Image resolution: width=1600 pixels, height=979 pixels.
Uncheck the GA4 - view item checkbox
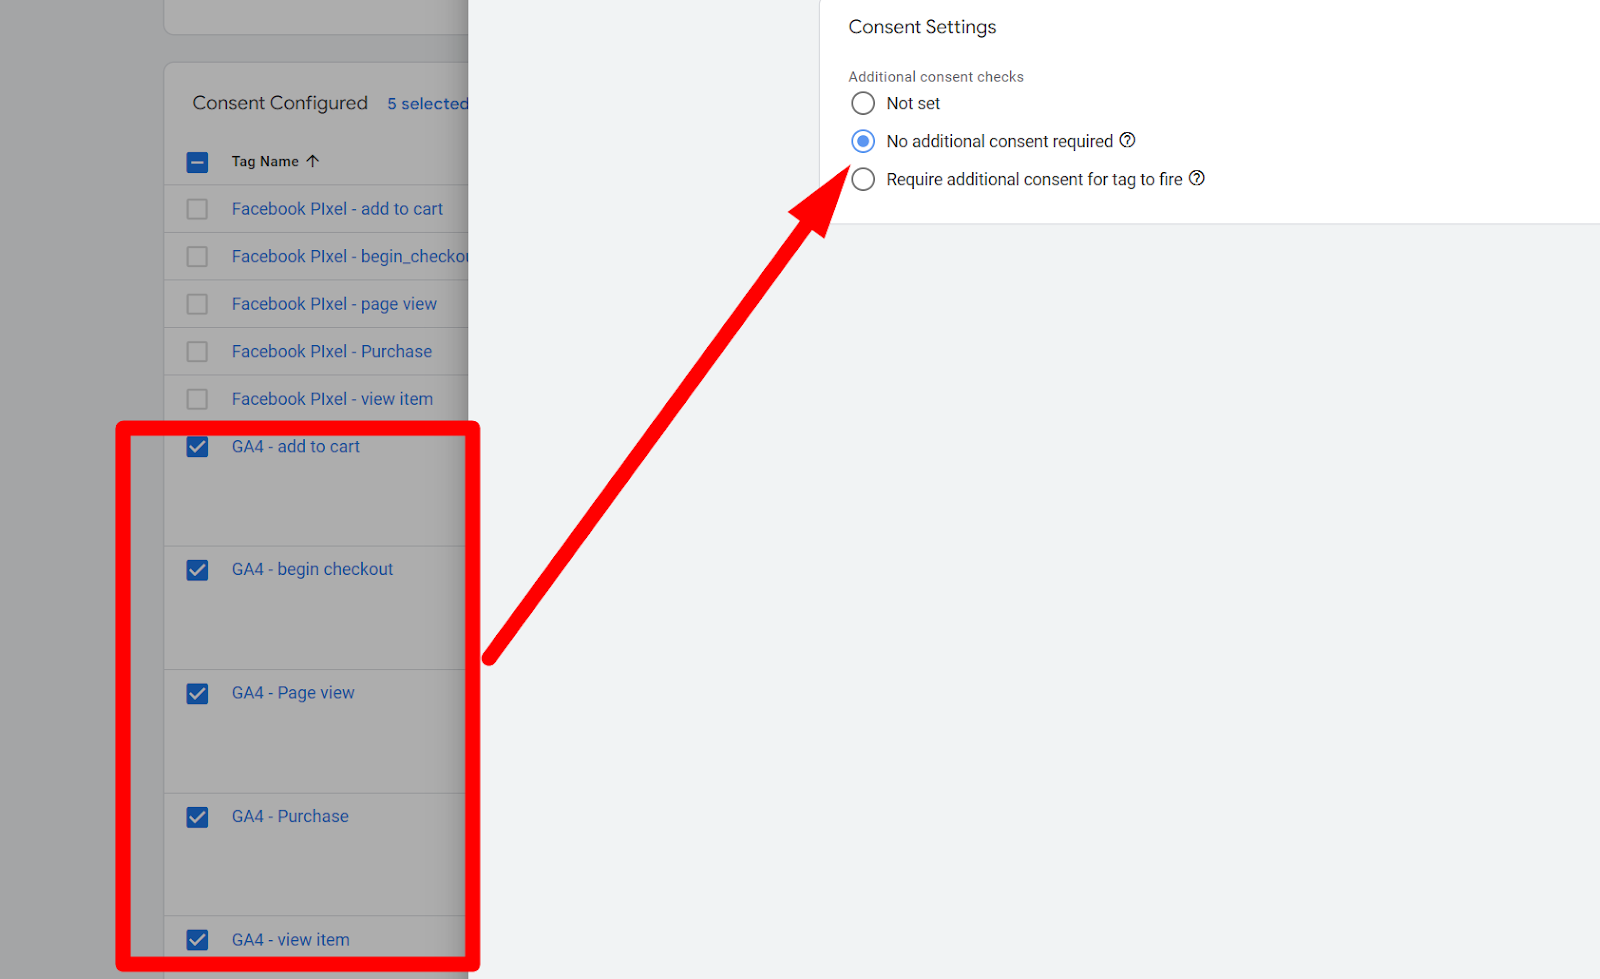[x=198, y=940]
